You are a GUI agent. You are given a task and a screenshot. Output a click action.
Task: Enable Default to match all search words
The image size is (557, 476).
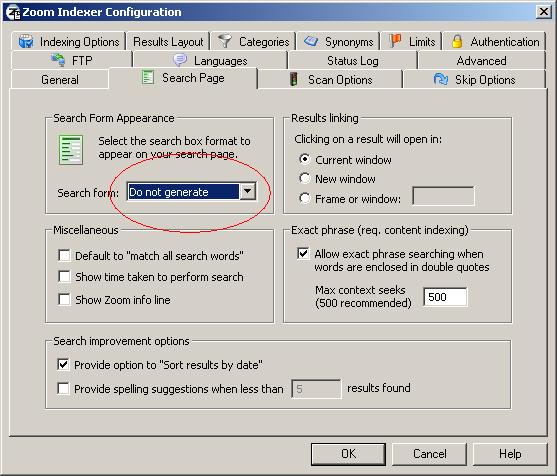pyautogui.click(x=64, y=255)
